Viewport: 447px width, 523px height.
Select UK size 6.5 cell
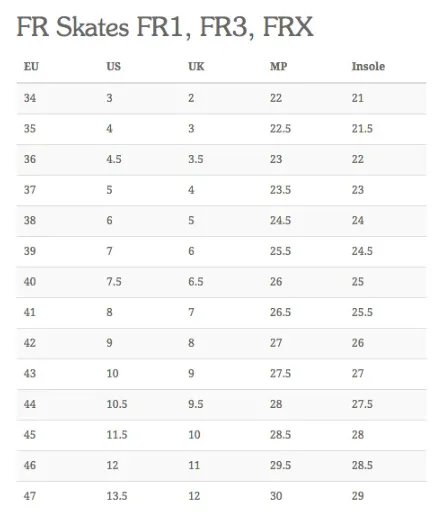[x=196, y=282]
